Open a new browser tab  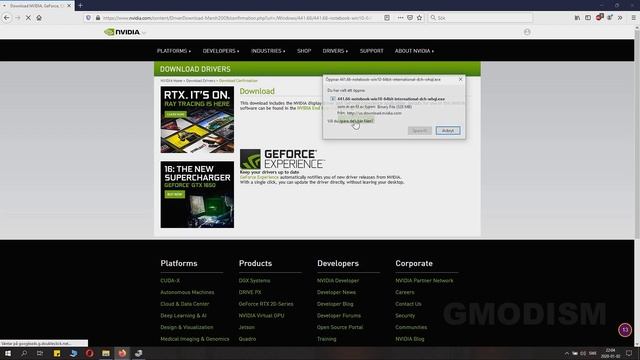tap(80, 5)
